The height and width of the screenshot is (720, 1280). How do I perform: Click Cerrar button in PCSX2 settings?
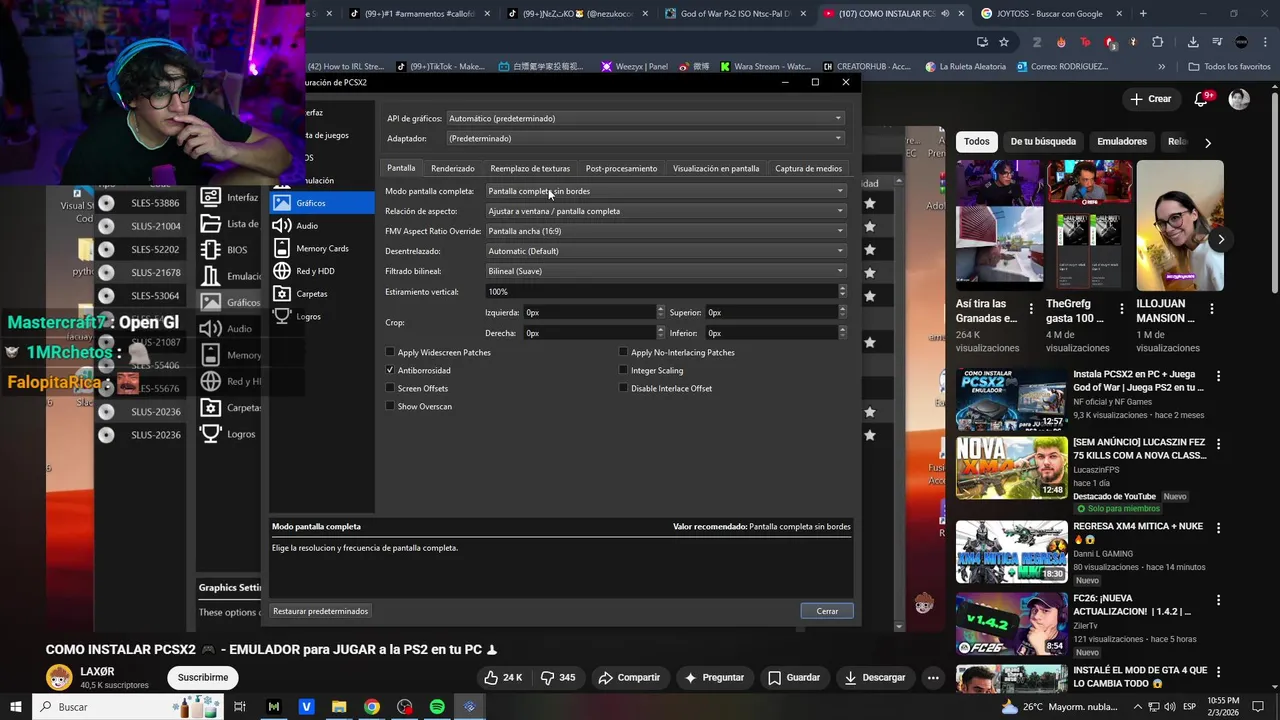tap(827, 611)
